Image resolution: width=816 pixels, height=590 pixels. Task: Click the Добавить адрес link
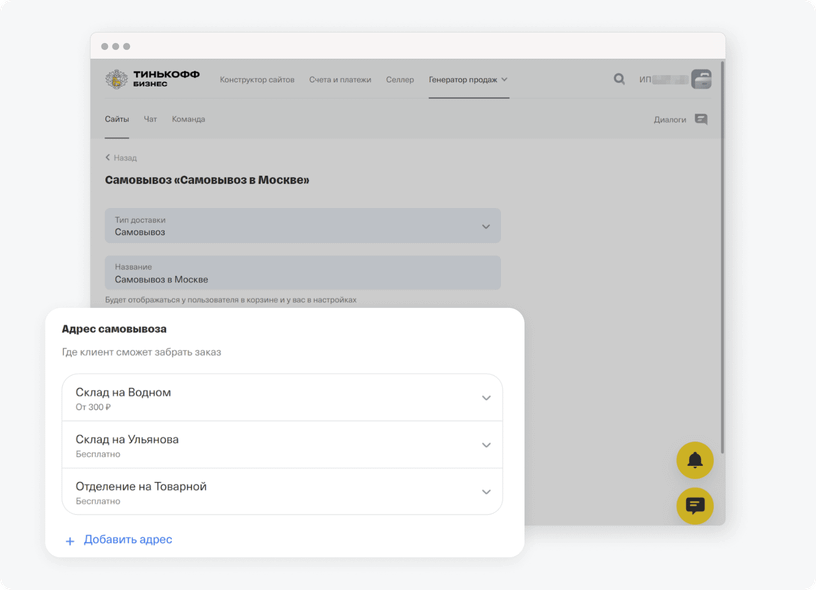coord(128,540)
